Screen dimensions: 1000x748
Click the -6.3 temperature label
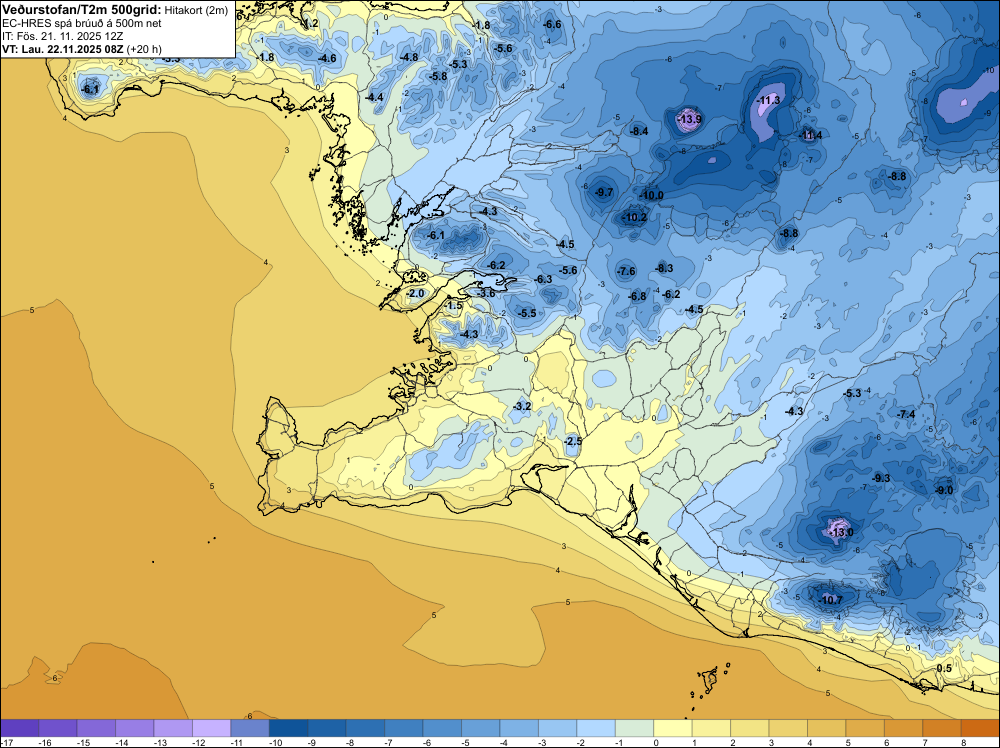pyautogui.click(x=543, y=279)
